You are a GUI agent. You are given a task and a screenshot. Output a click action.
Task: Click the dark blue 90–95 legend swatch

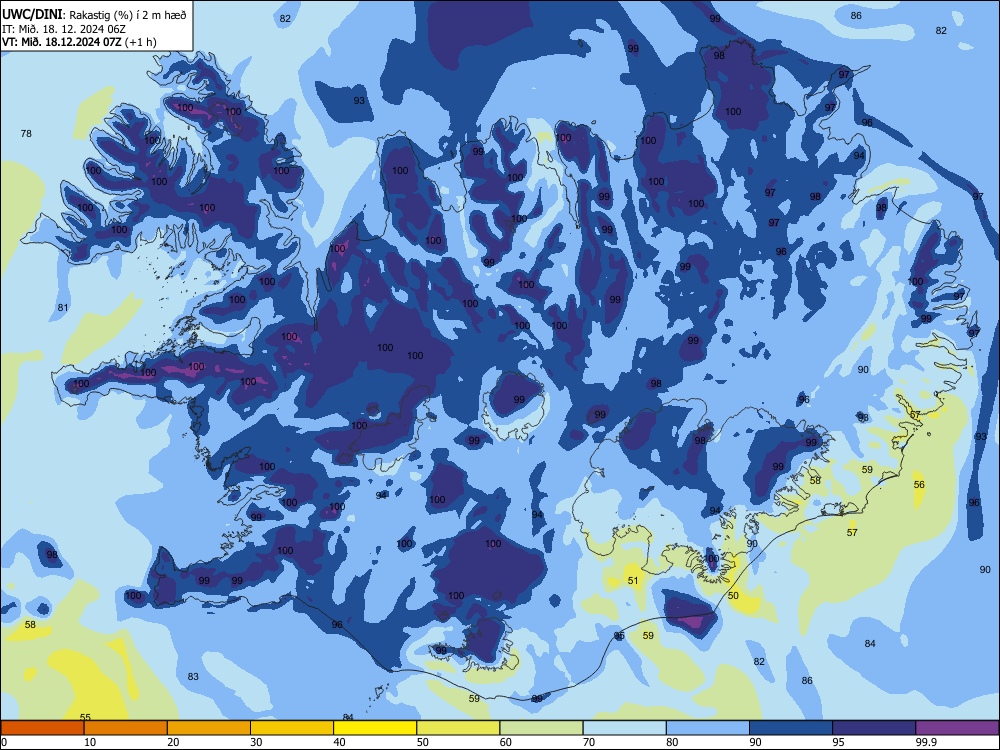coord(791,728)
